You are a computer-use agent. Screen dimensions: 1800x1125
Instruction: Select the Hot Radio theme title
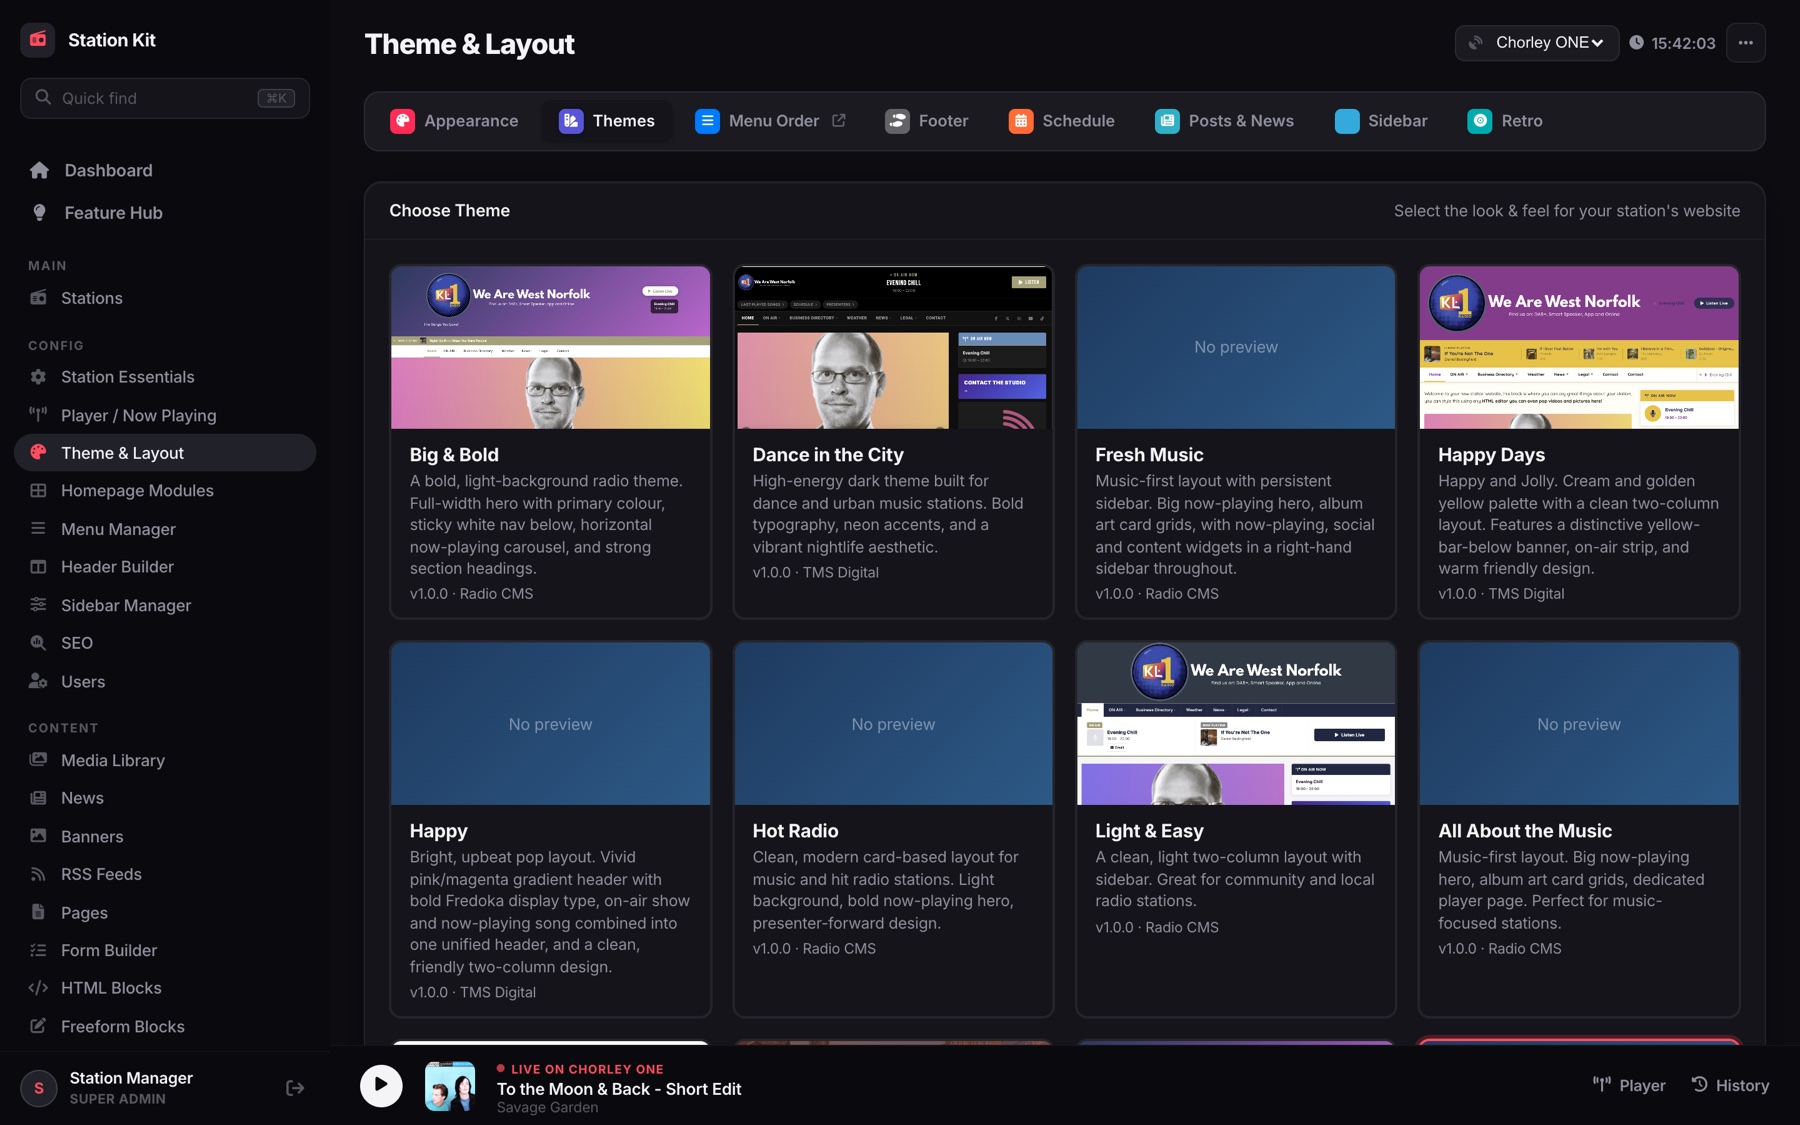point(795,831)
